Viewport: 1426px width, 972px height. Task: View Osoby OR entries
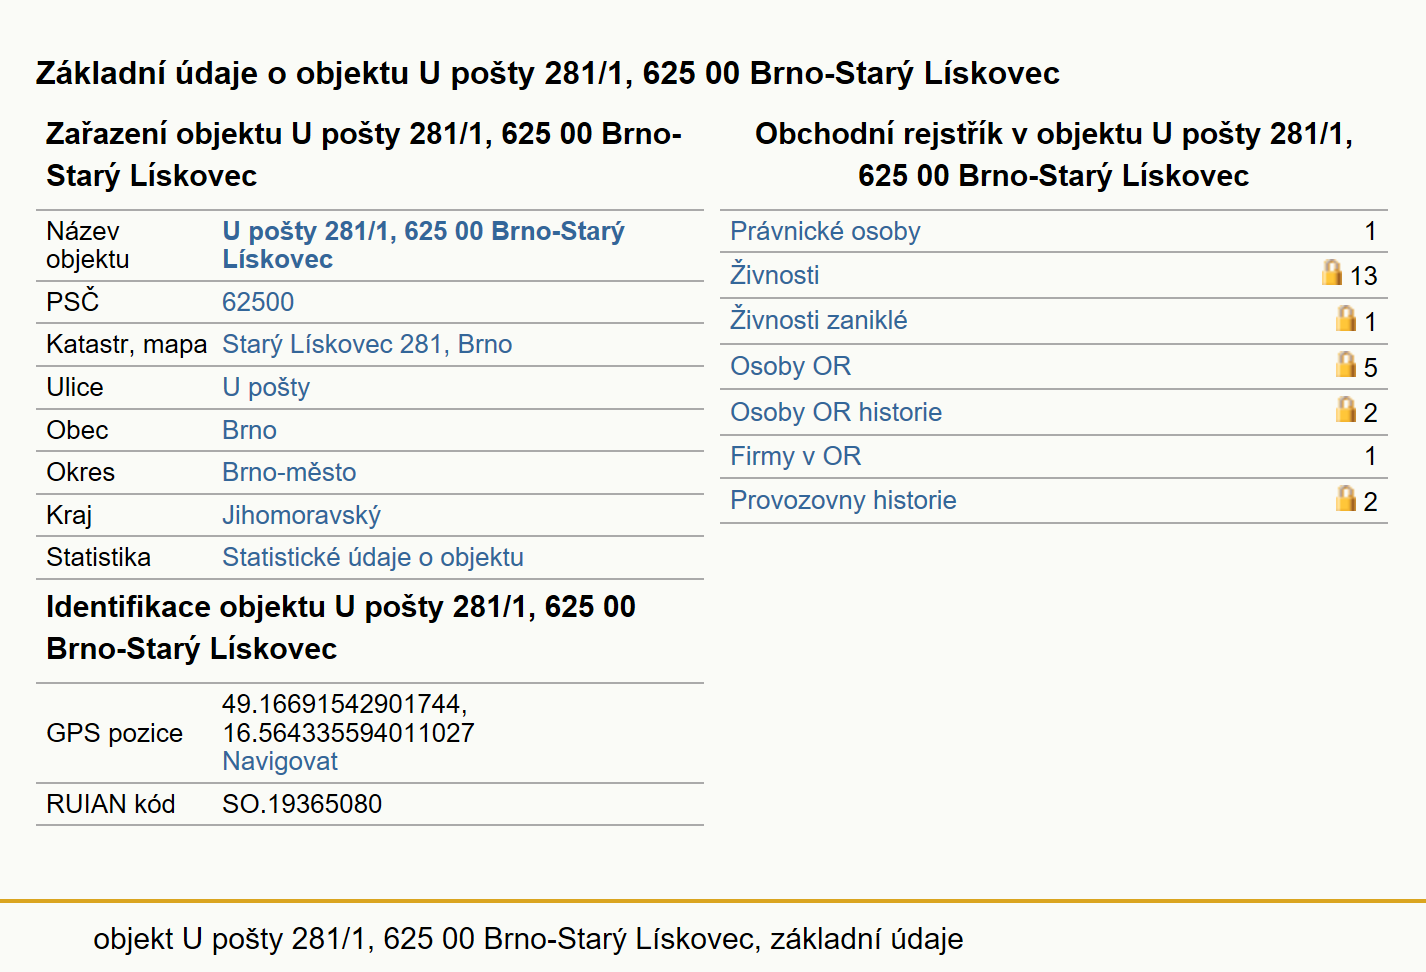coord(790,366)
